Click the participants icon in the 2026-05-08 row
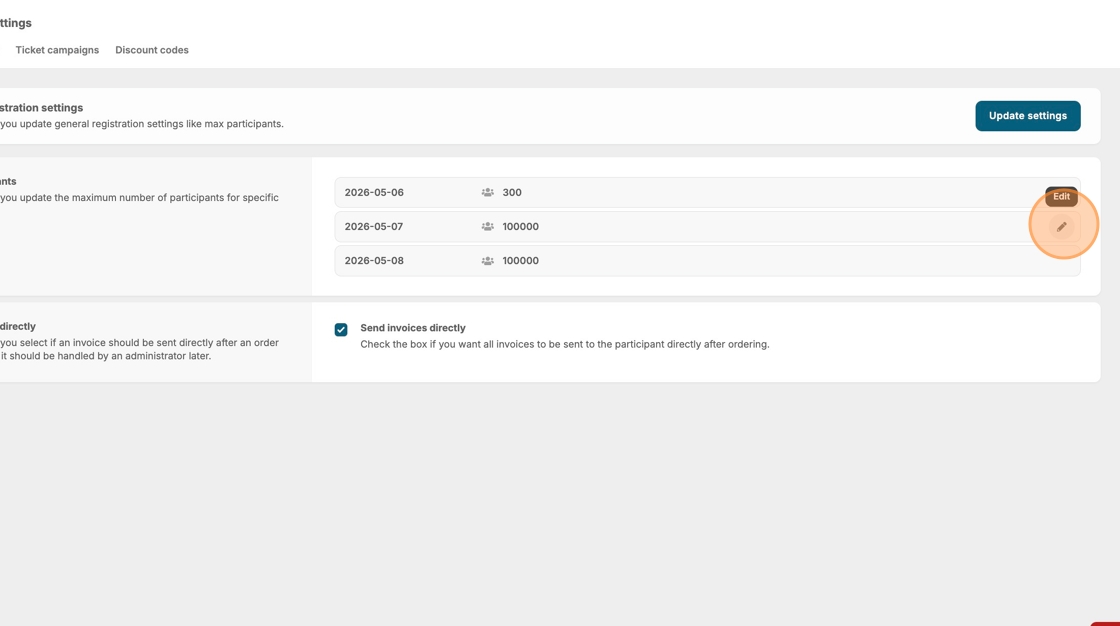Viewport: 1120px width, 626px height. [x=488, y=261]
